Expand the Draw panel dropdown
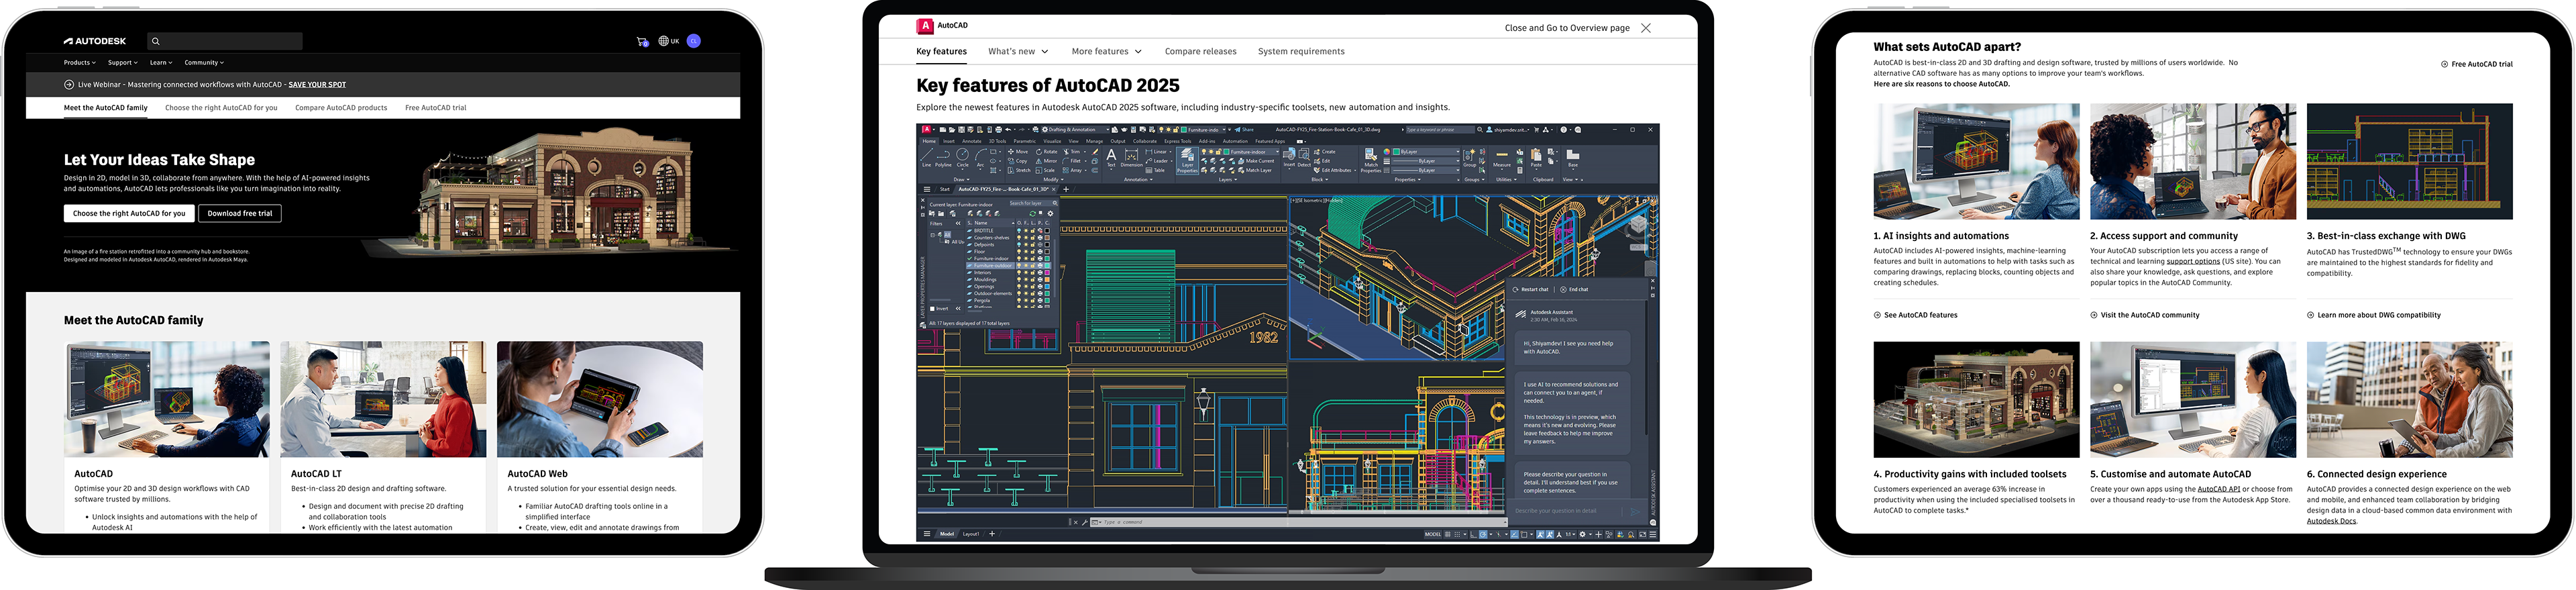The width and height of the screenshot is (2576, 590). pyautogui.click(x=962, y=180)
